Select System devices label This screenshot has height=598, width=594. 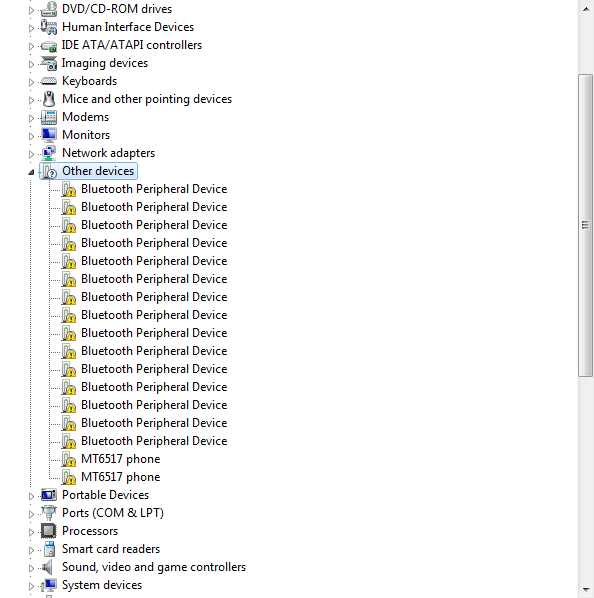click(x=102, y=585)
